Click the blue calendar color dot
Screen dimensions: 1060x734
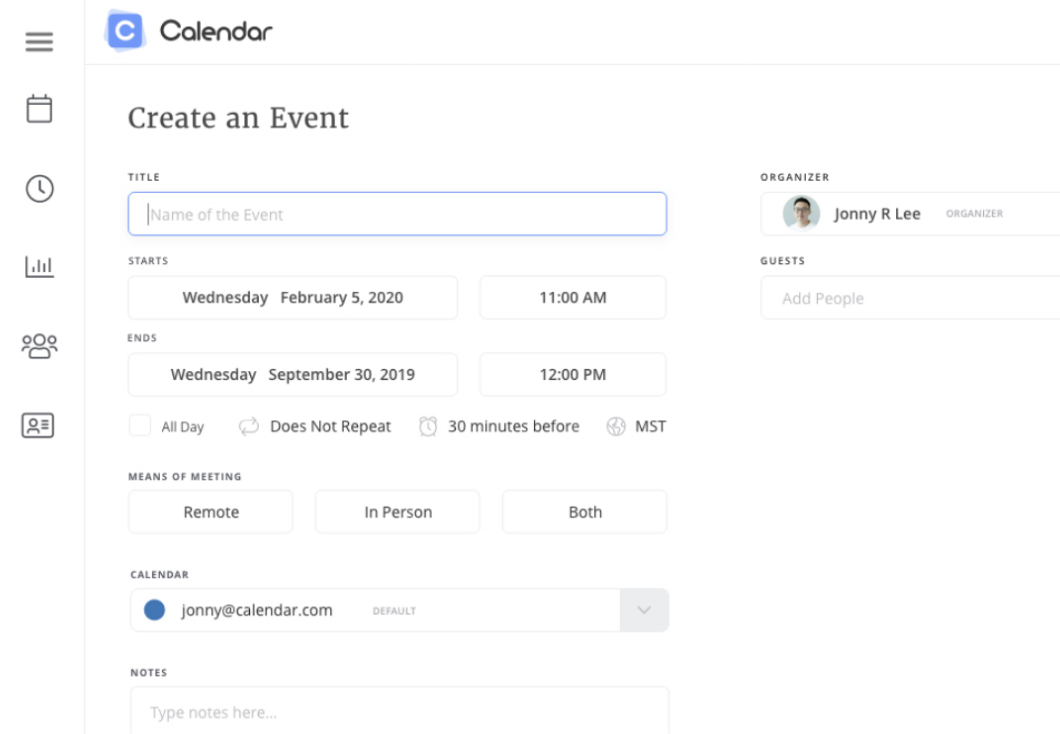[154, 610]
